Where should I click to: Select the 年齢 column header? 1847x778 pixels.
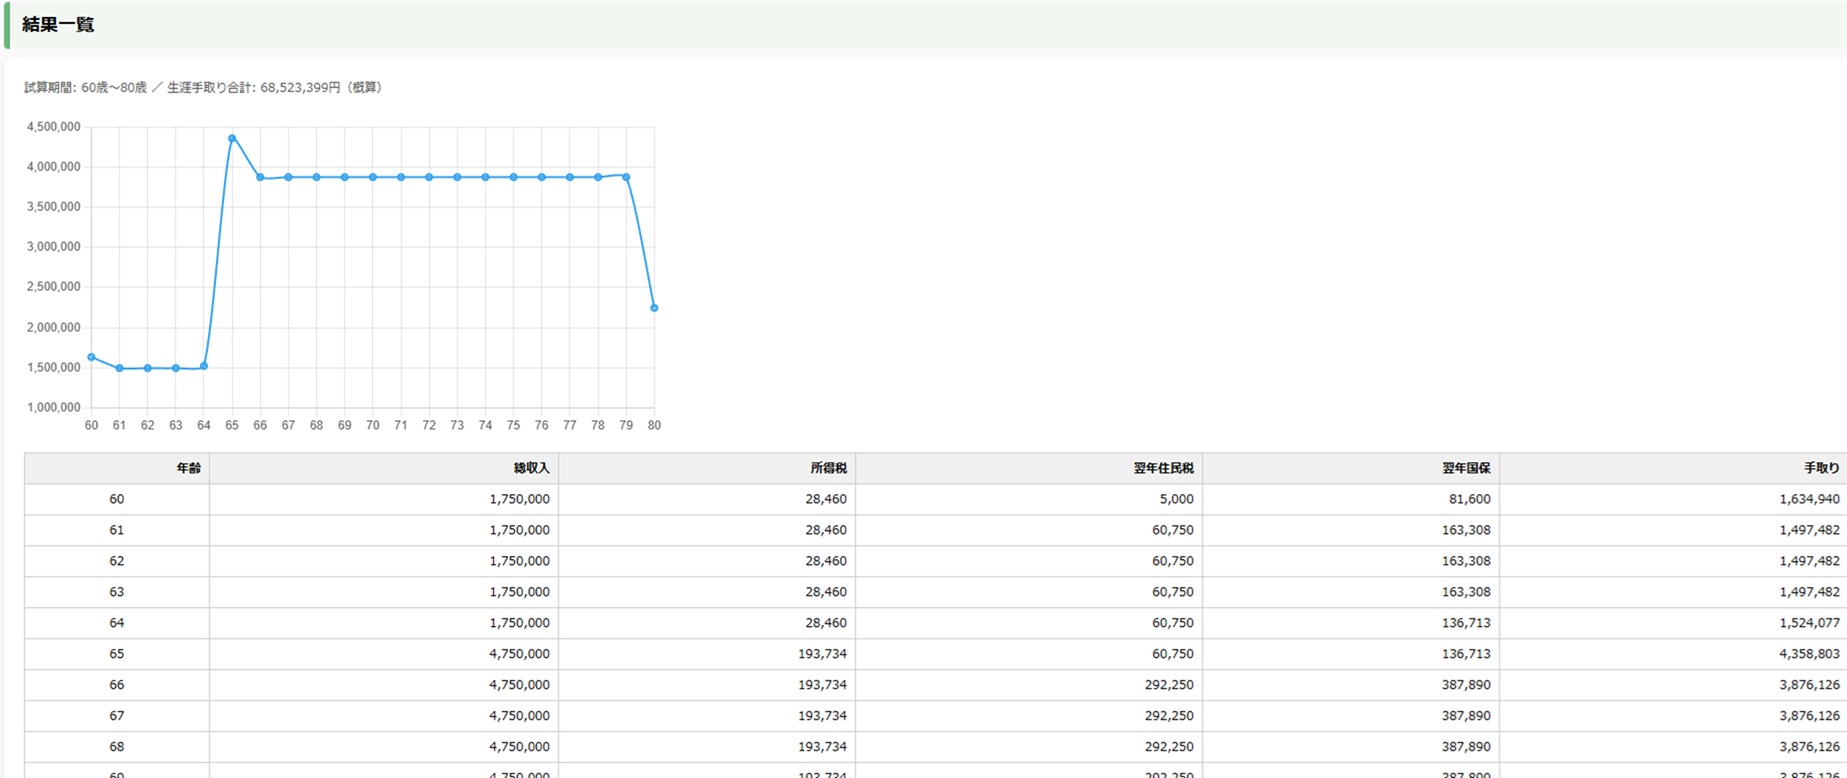click(x=188, y=468)
